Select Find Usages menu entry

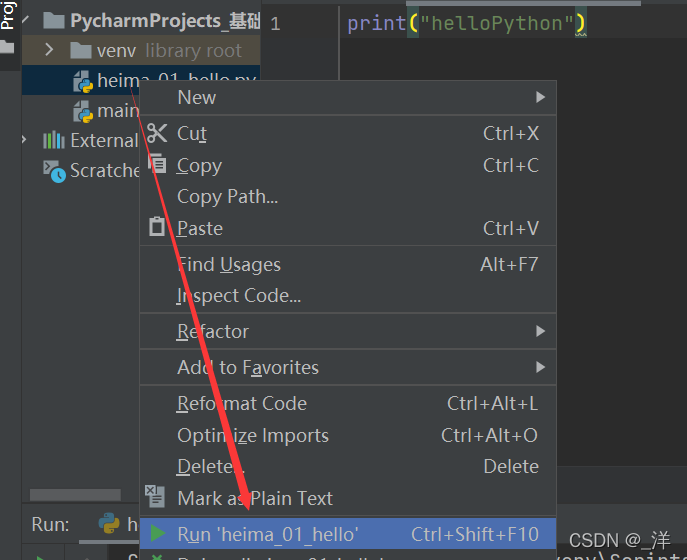[x=229, y=265]
